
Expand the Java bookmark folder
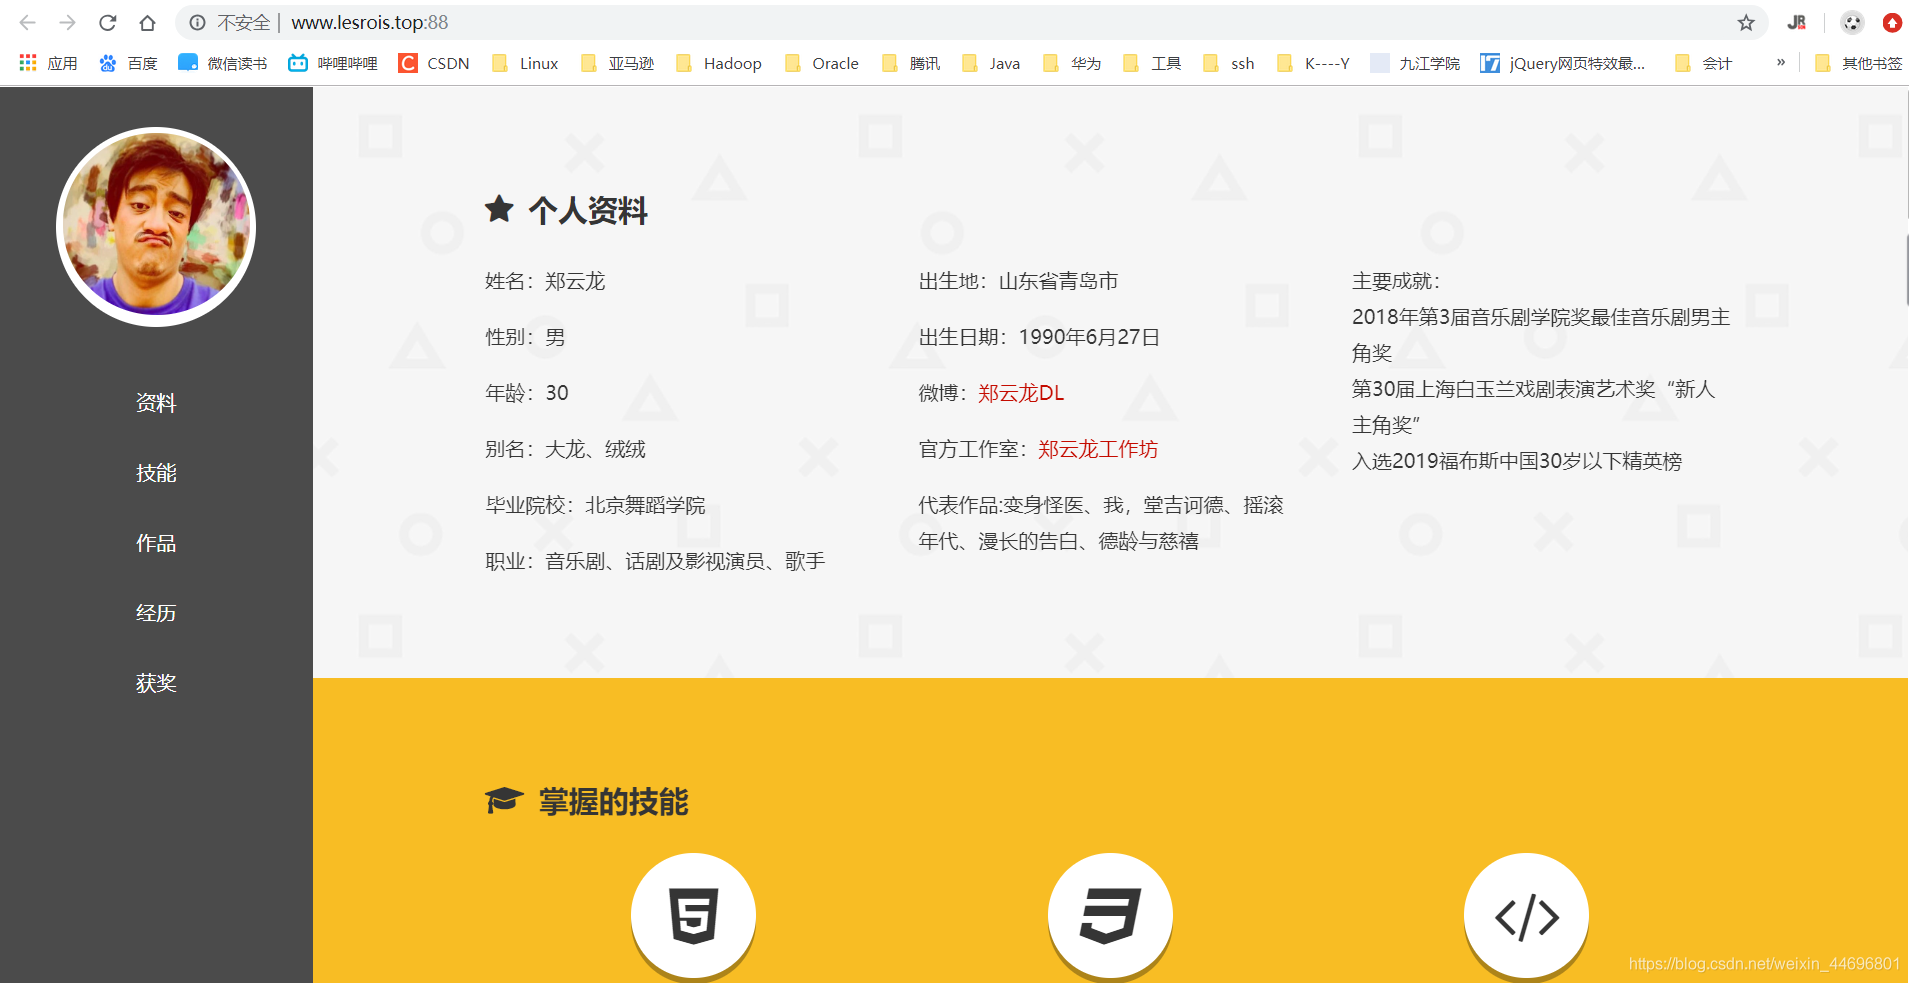click(991, 63)
